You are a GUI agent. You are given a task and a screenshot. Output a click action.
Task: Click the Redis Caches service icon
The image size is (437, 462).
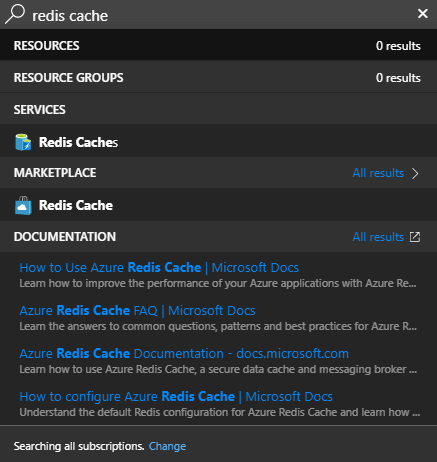(23, 142)
